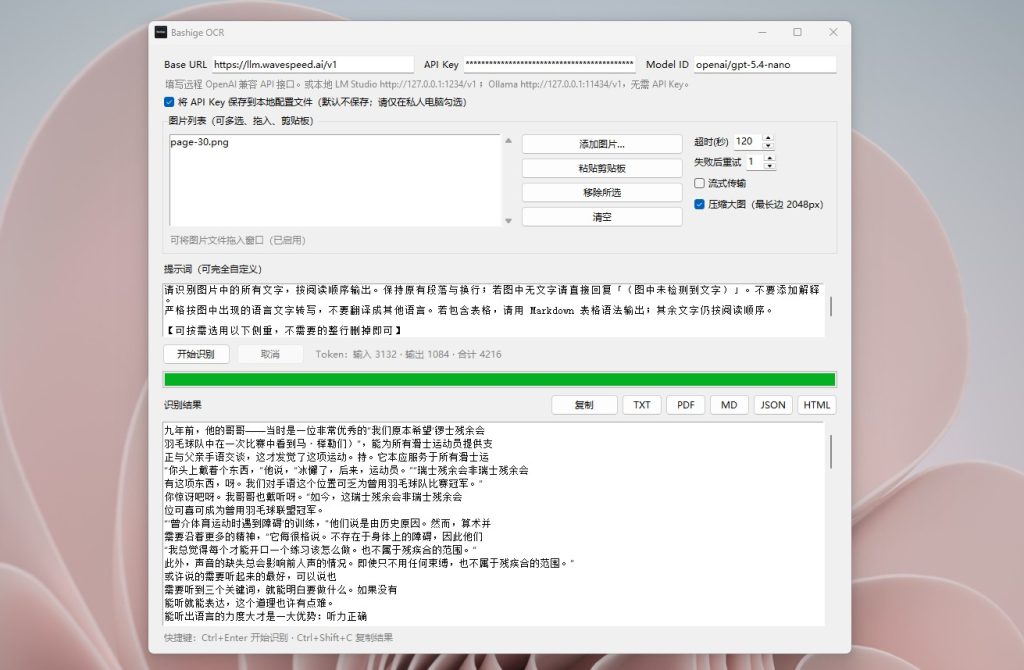Screen dimensions: 1024x670
Task: Click image list scroll down arrow
Action: pyautogui.click(x=508, y=221)
